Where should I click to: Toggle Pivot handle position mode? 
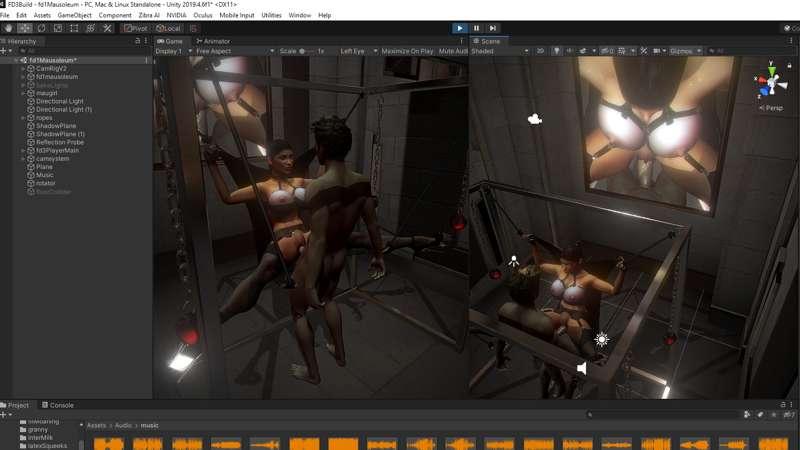(136, 29)
